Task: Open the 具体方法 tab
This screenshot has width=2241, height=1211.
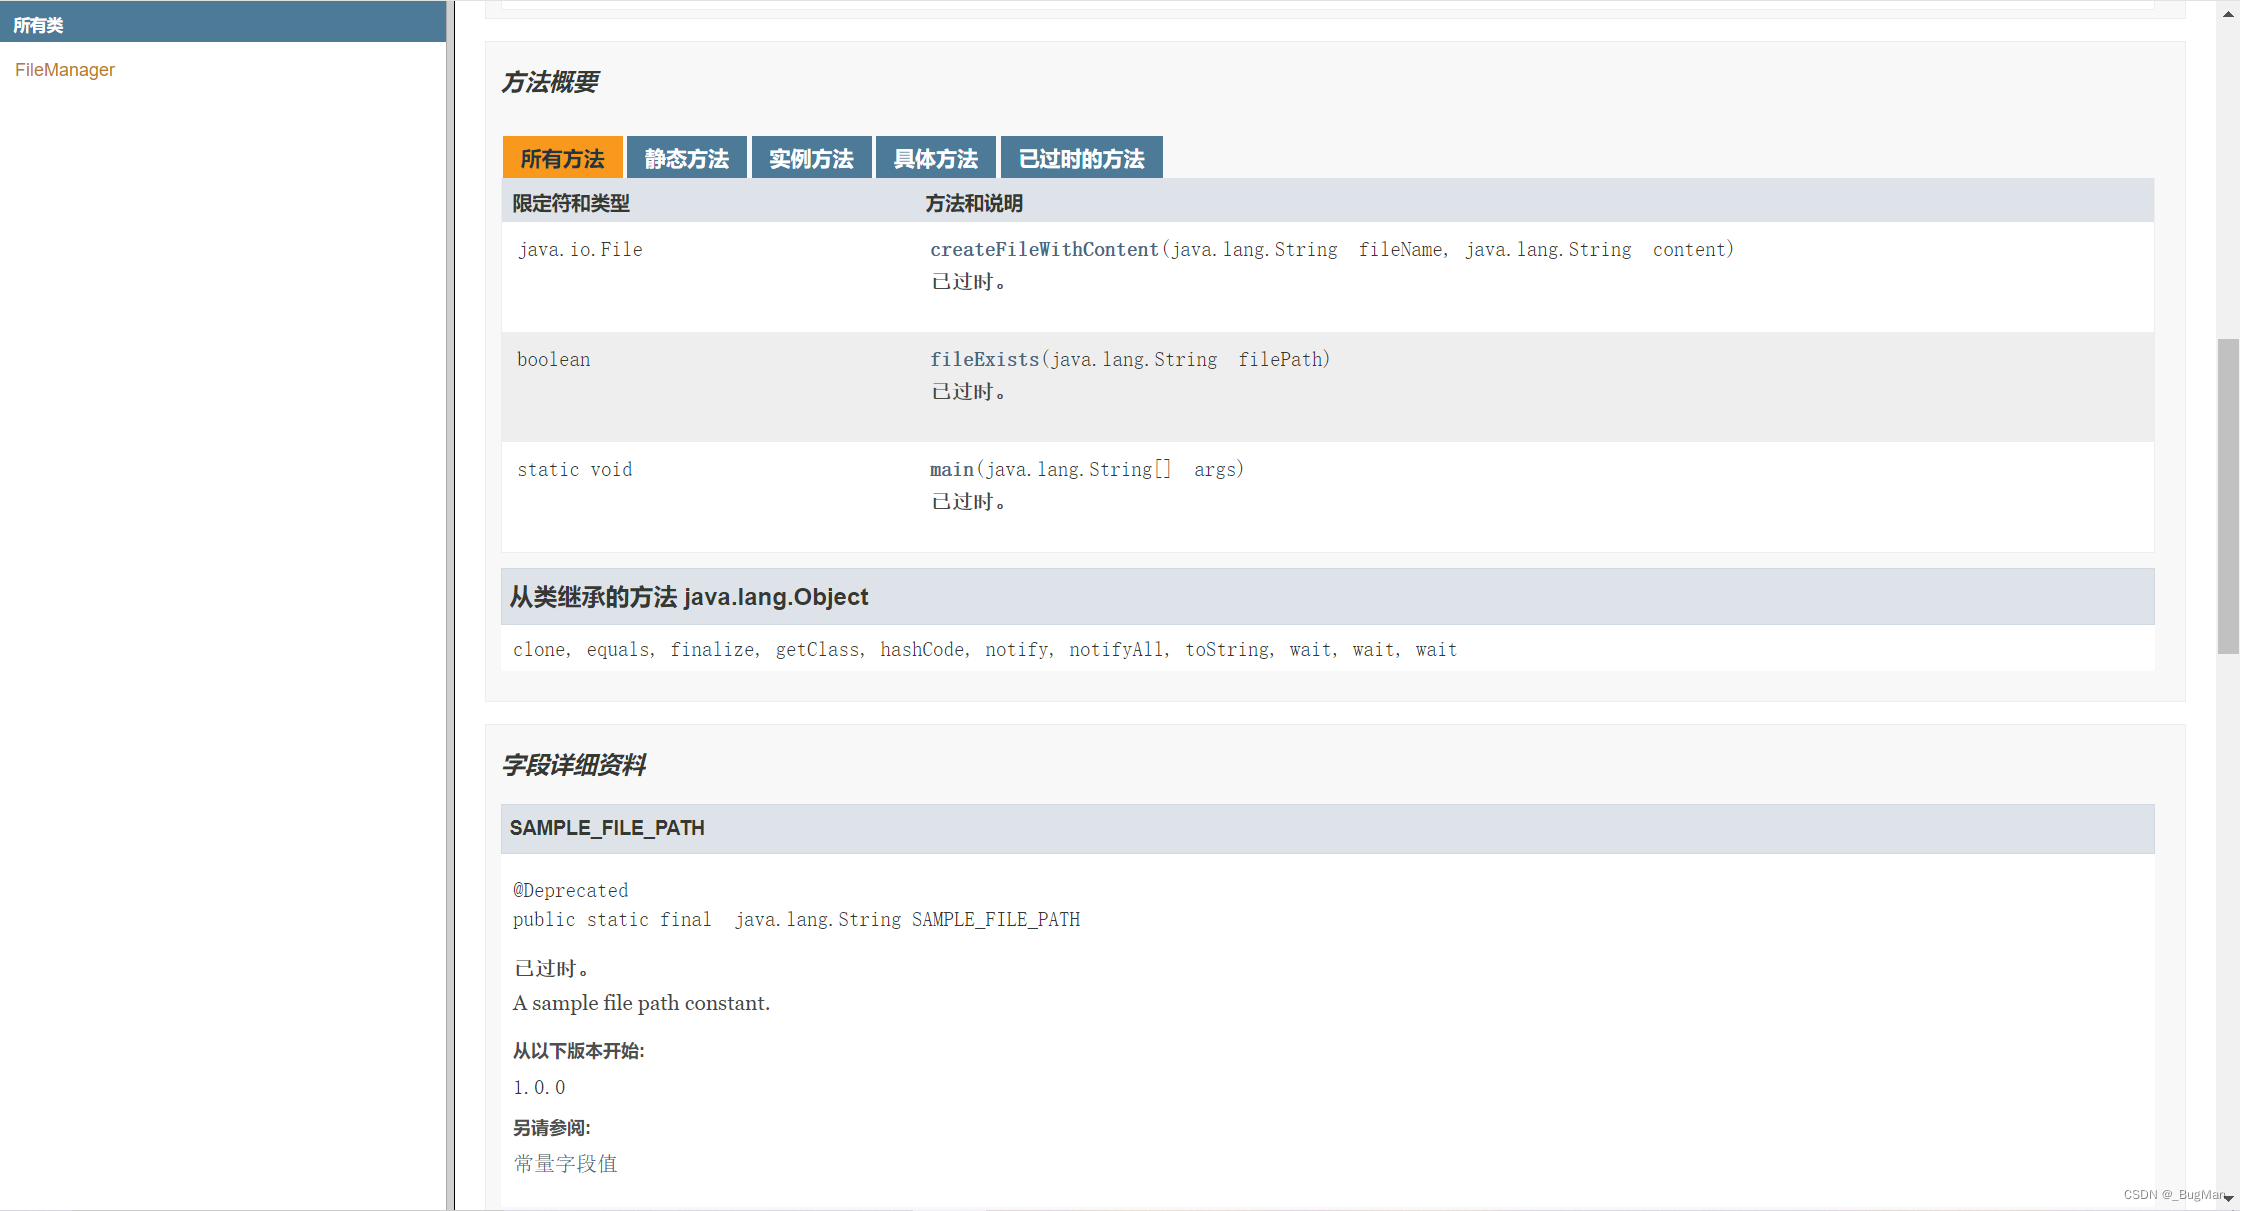Action: 935,158
